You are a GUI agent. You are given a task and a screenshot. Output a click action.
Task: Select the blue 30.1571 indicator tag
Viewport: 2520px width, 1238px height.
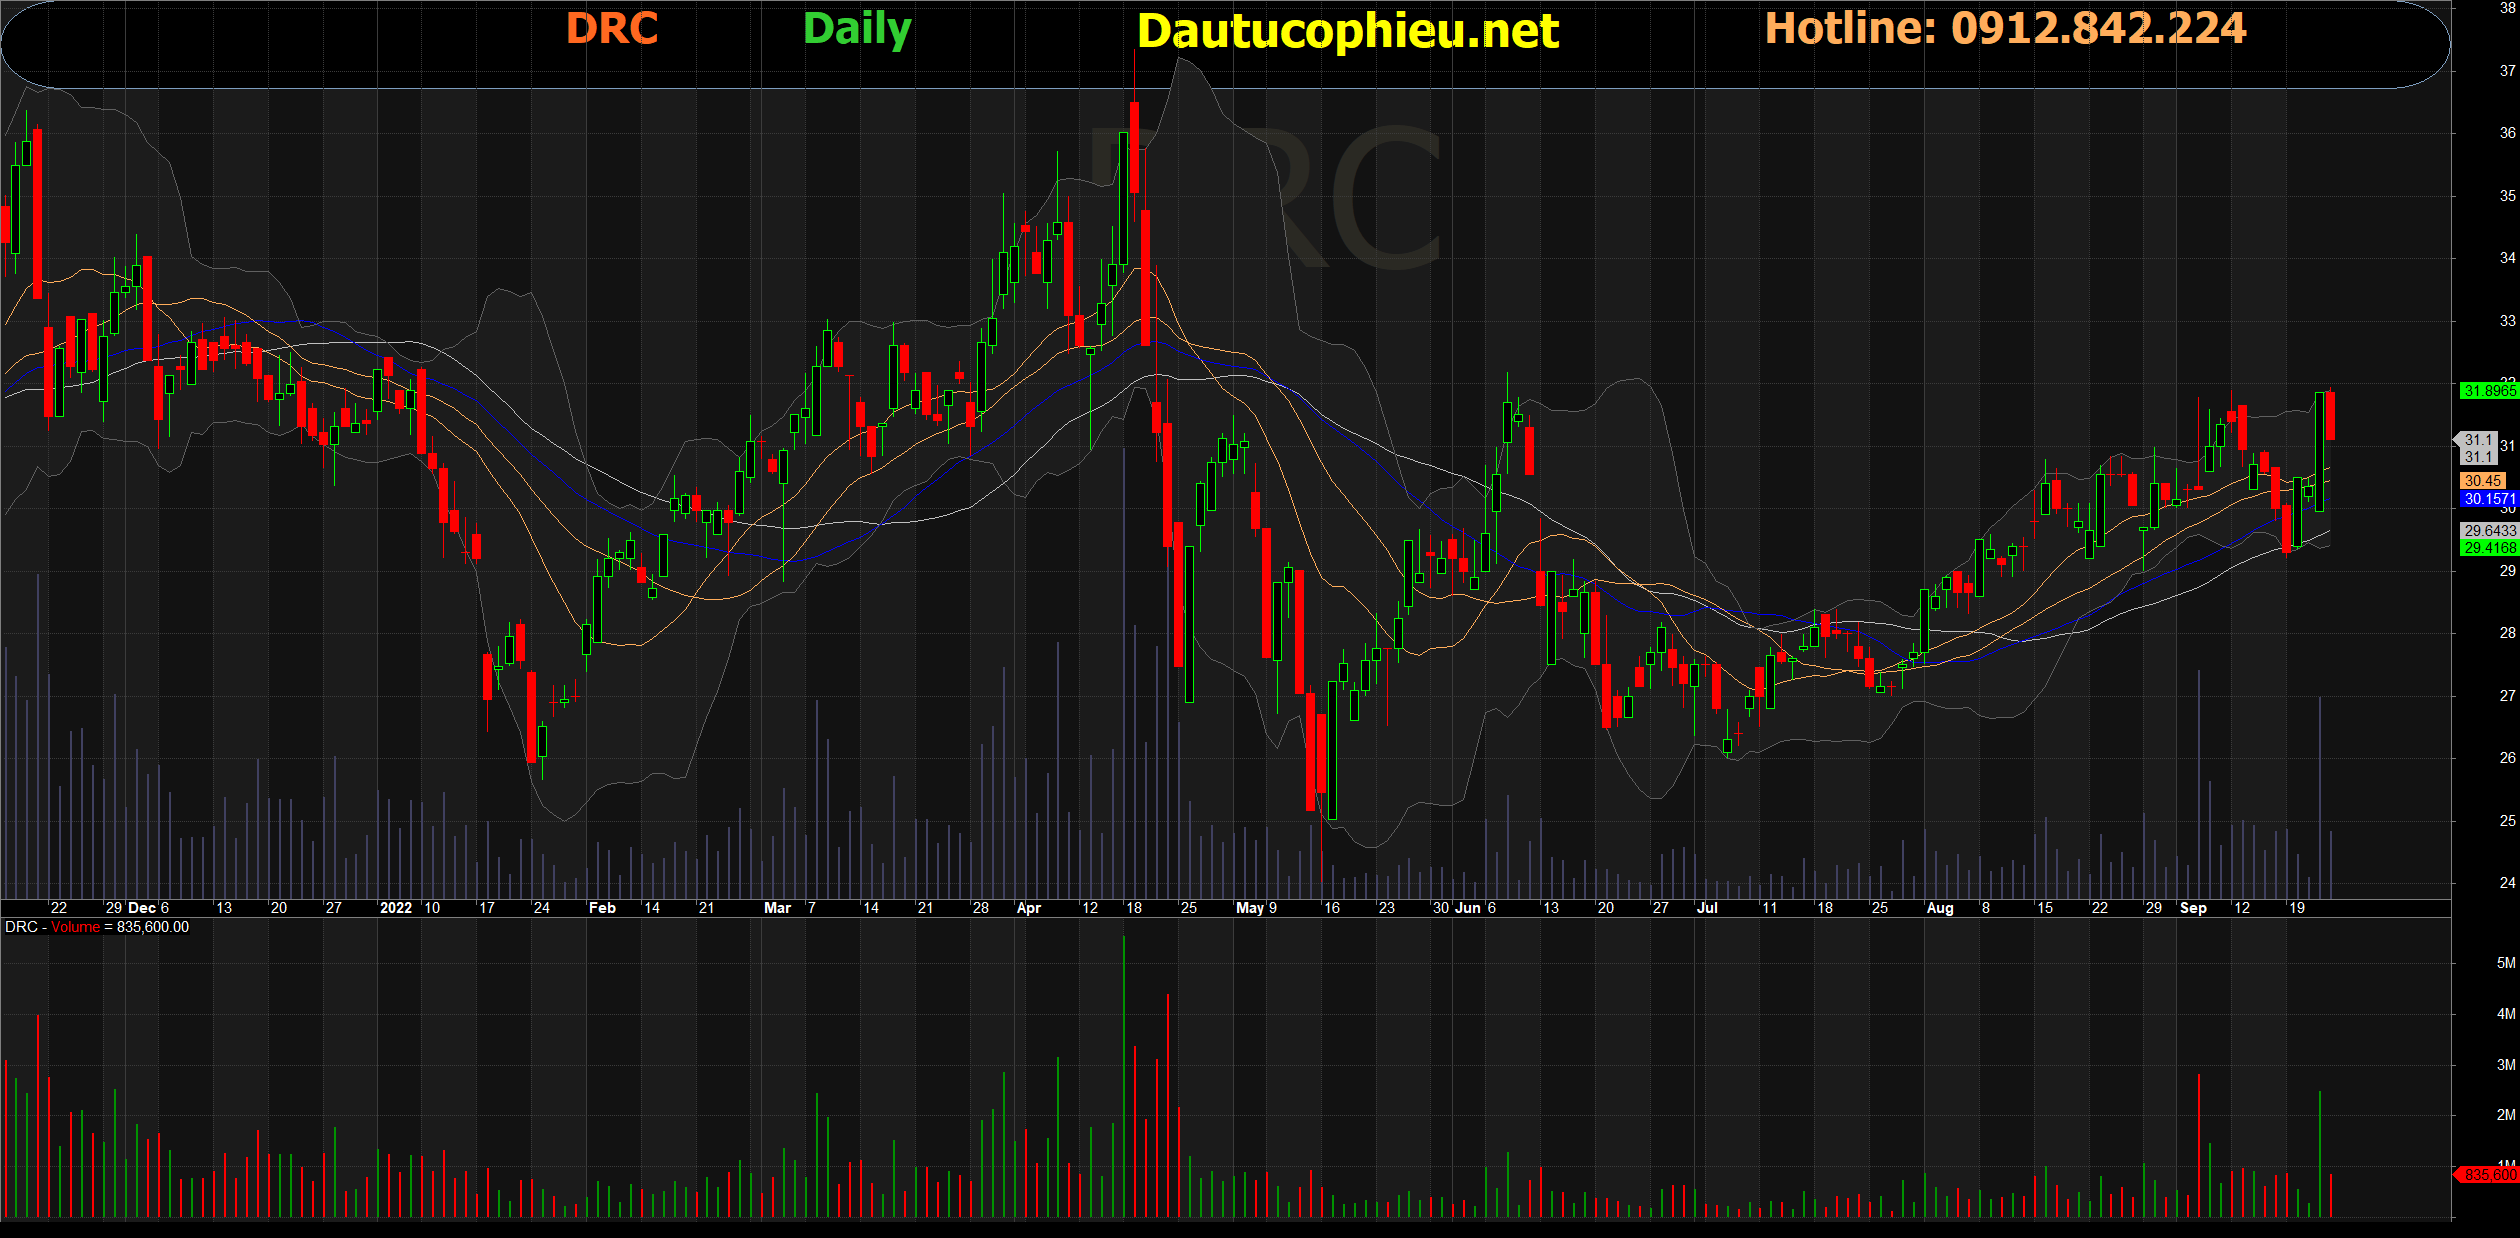click(2489, 499)
